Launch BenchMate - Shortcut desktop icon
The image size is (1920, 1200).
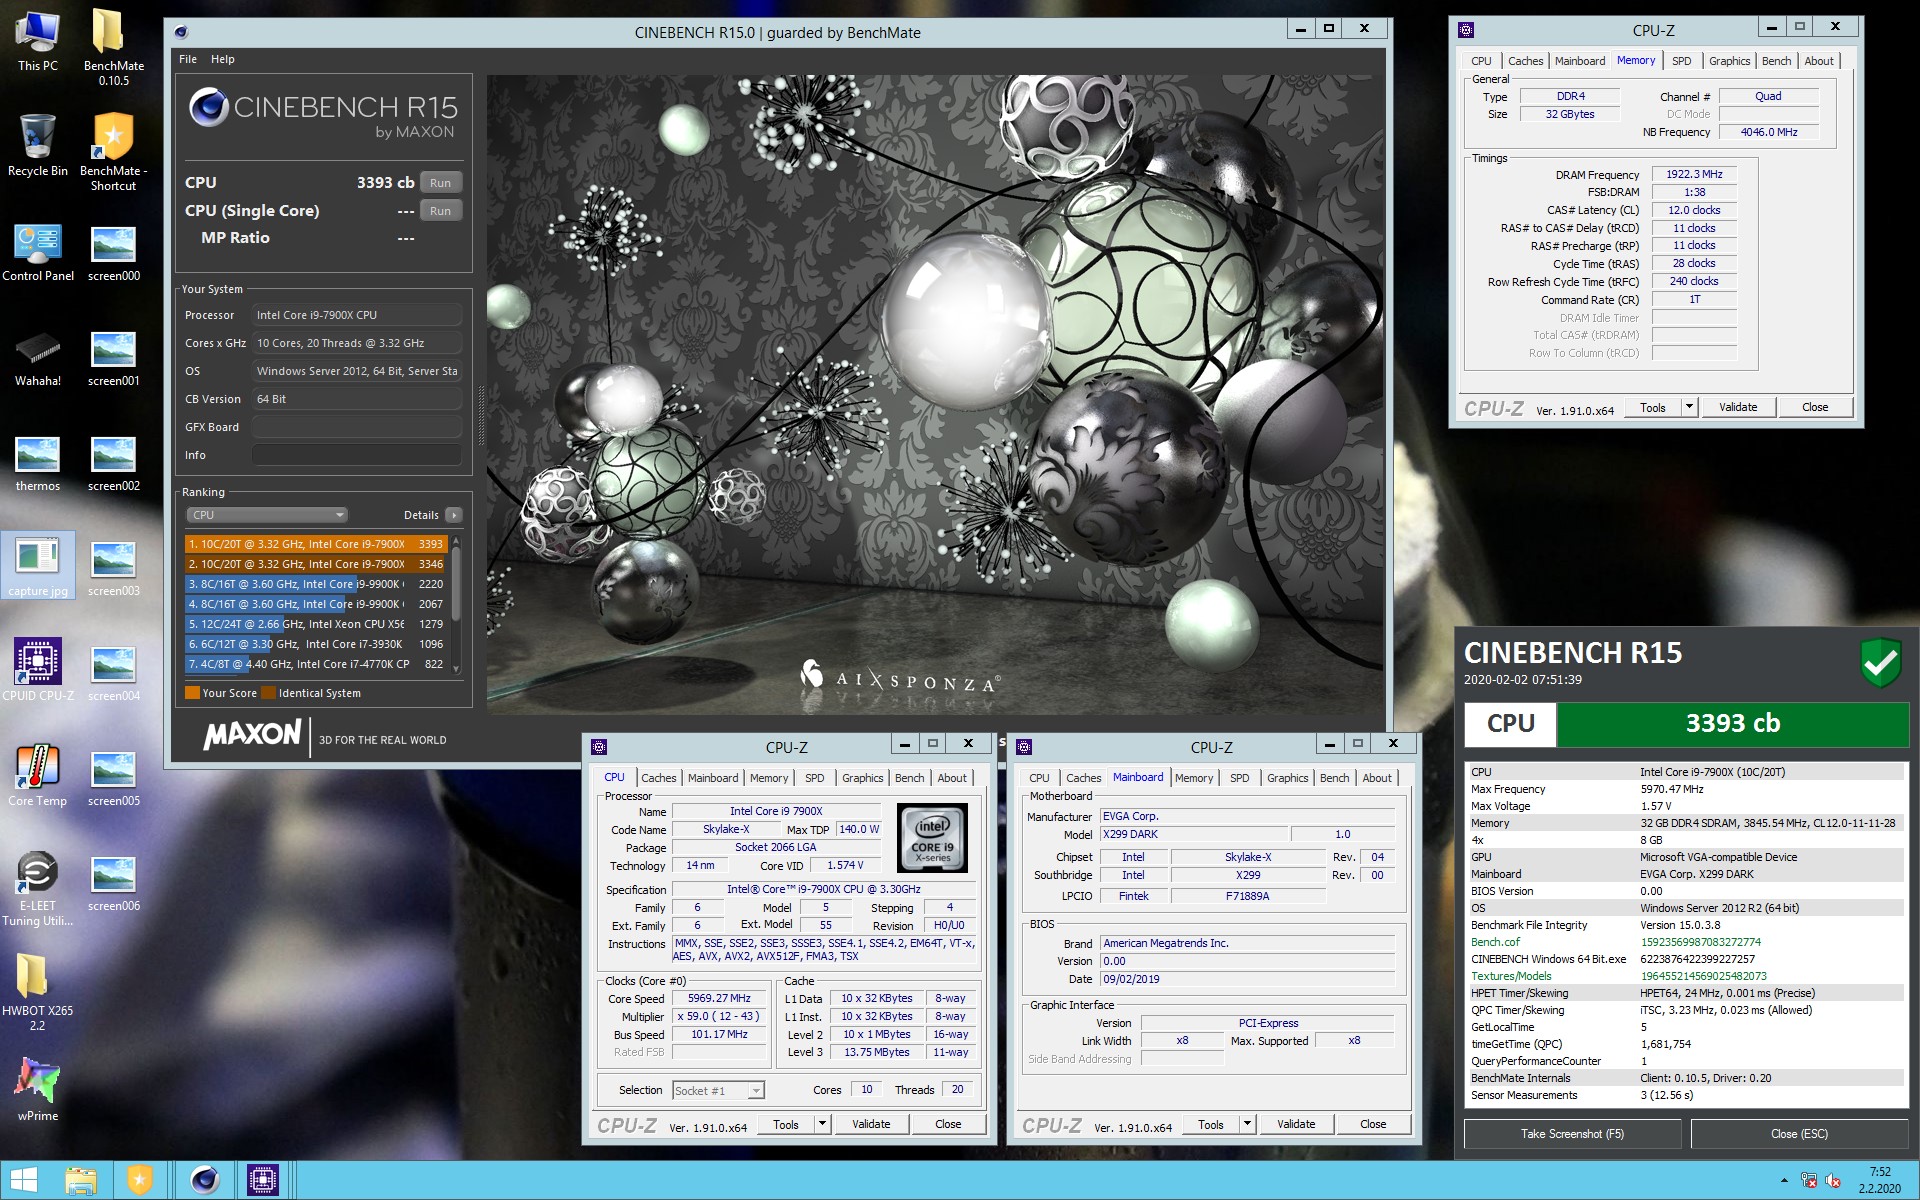coord(113,152)
